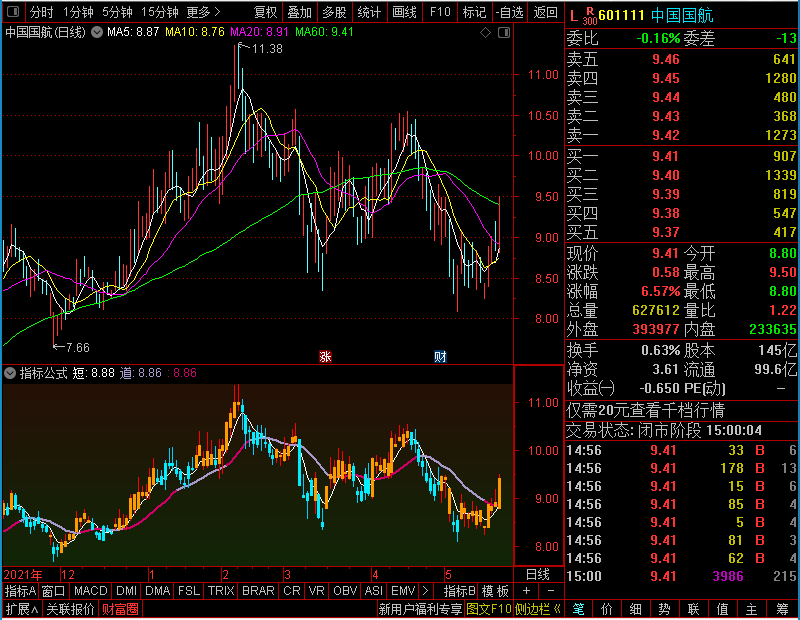Select the 势 trend tab
Viewport: 800px width, 620px height.
[665, 609]
